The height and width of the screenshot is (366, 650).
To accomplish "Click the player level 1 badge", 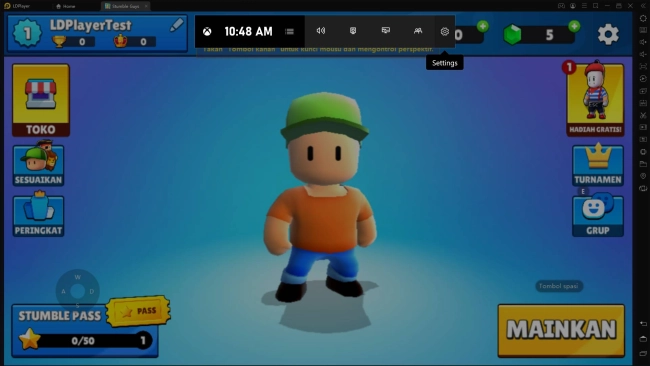I will (x=27, y=33).
